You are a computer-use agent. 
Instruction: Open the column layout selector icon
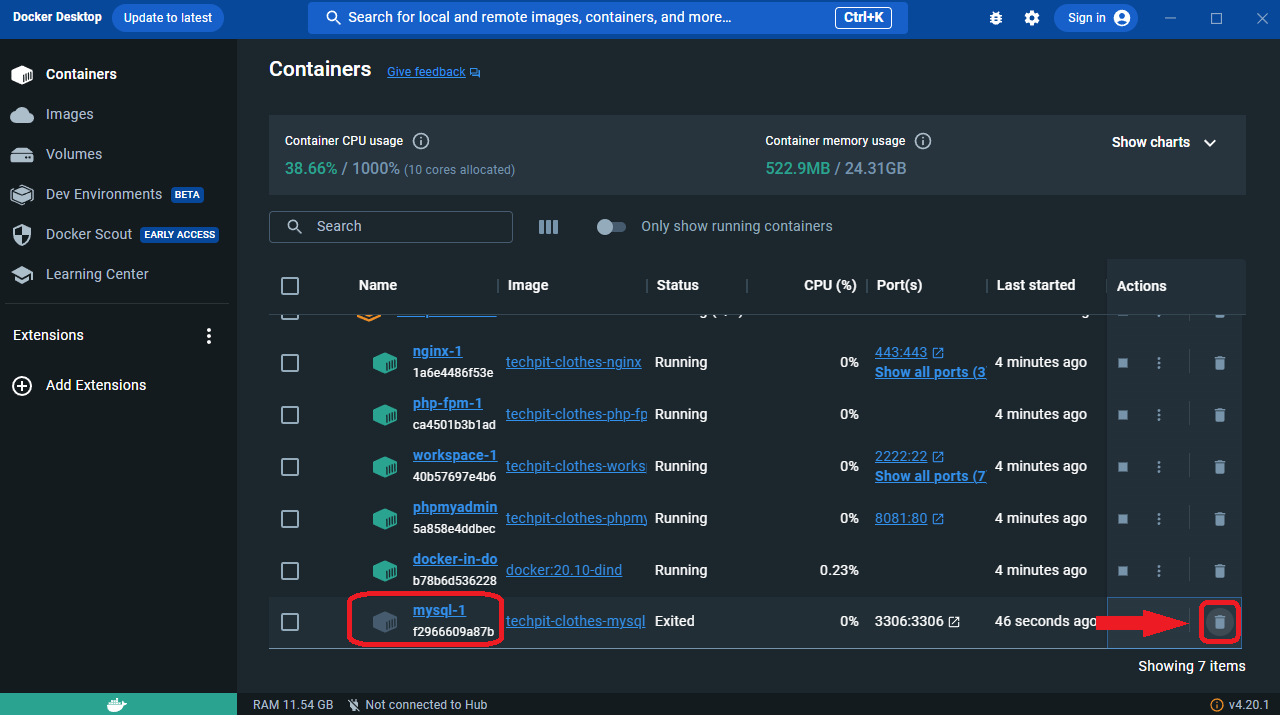pos(548,227)
